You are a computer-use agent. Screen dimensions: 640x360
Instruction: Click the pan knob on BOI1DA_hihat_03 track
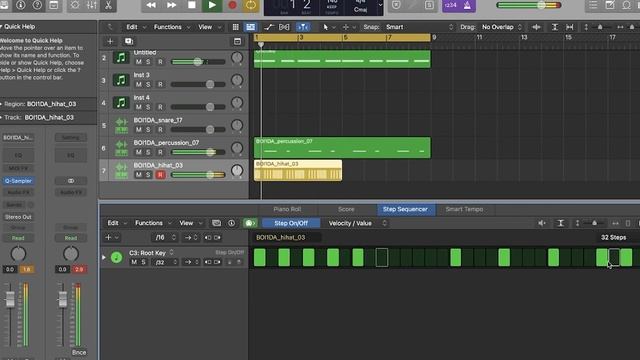(x=237, y=170)
